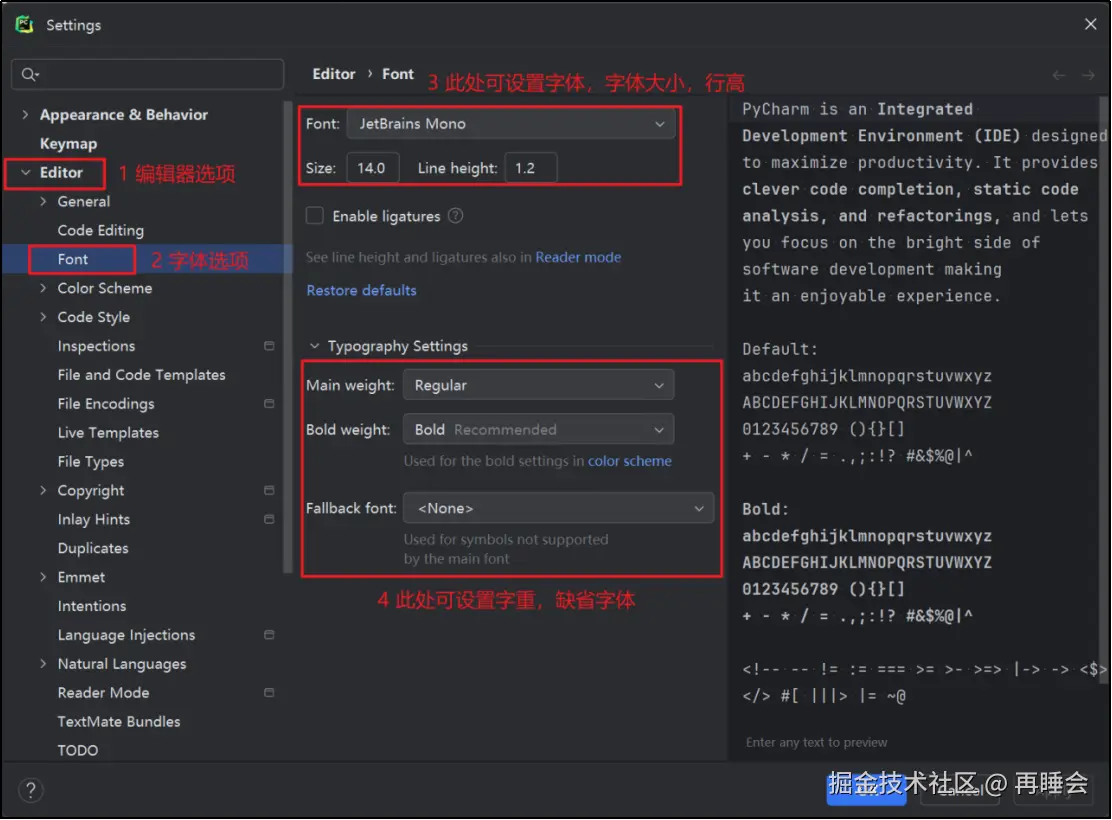Collapse the Editor tree node
This screenshot has height=820, width=1112.
click(x=26, y=172)
